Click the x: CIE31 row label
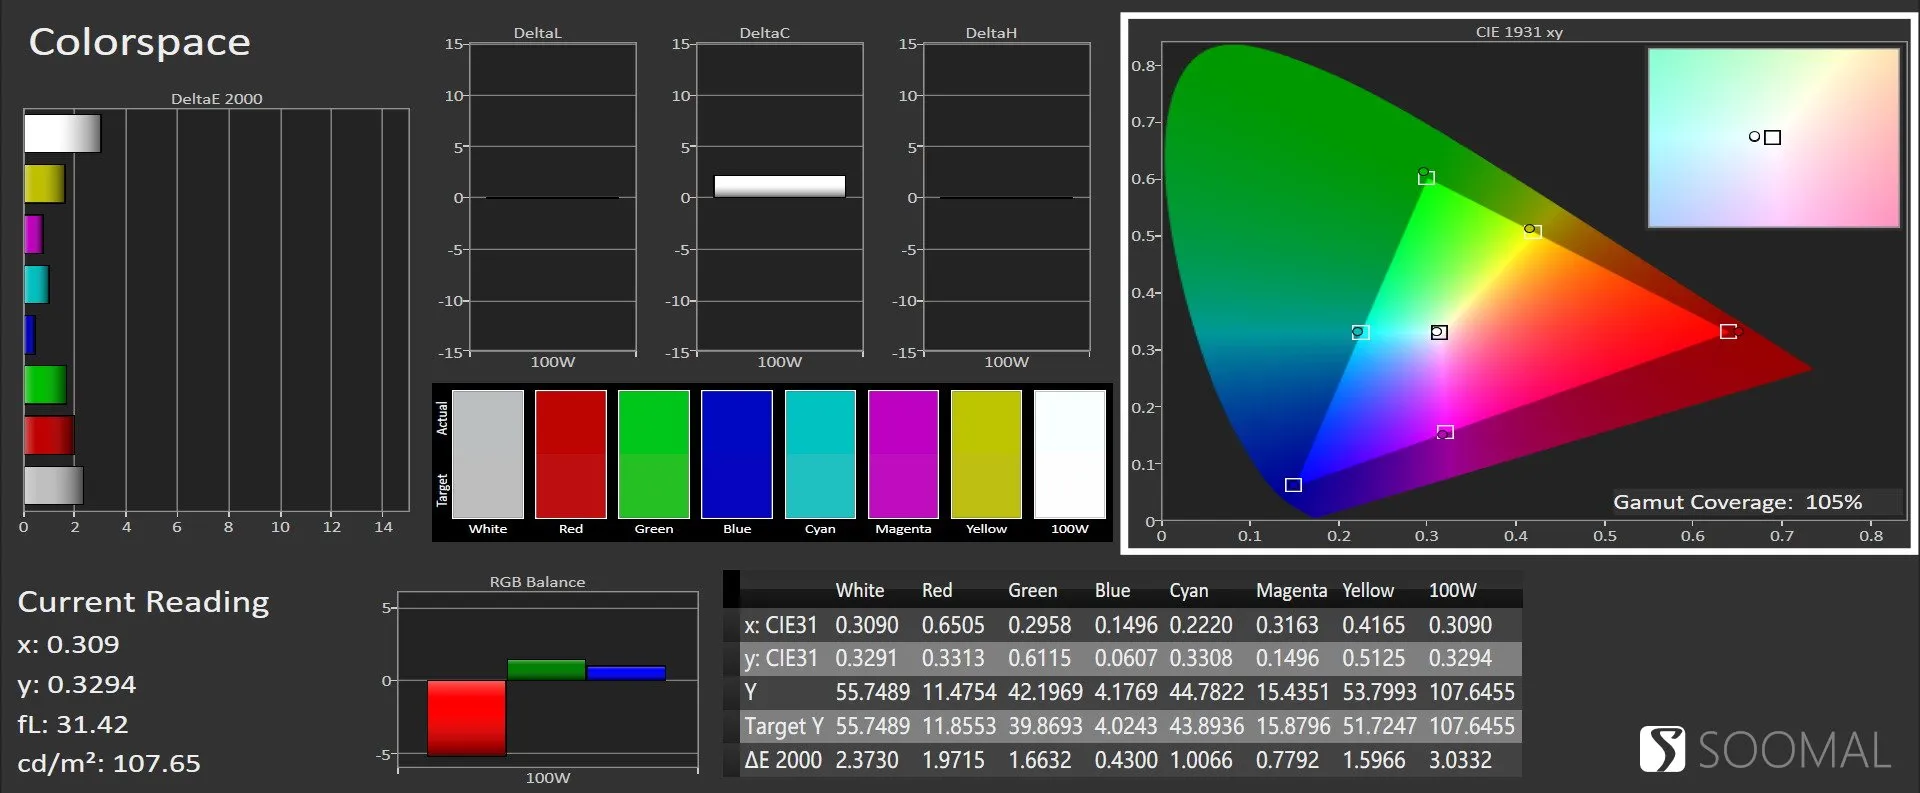This screenshot has width=1920, height=793. 780,625
